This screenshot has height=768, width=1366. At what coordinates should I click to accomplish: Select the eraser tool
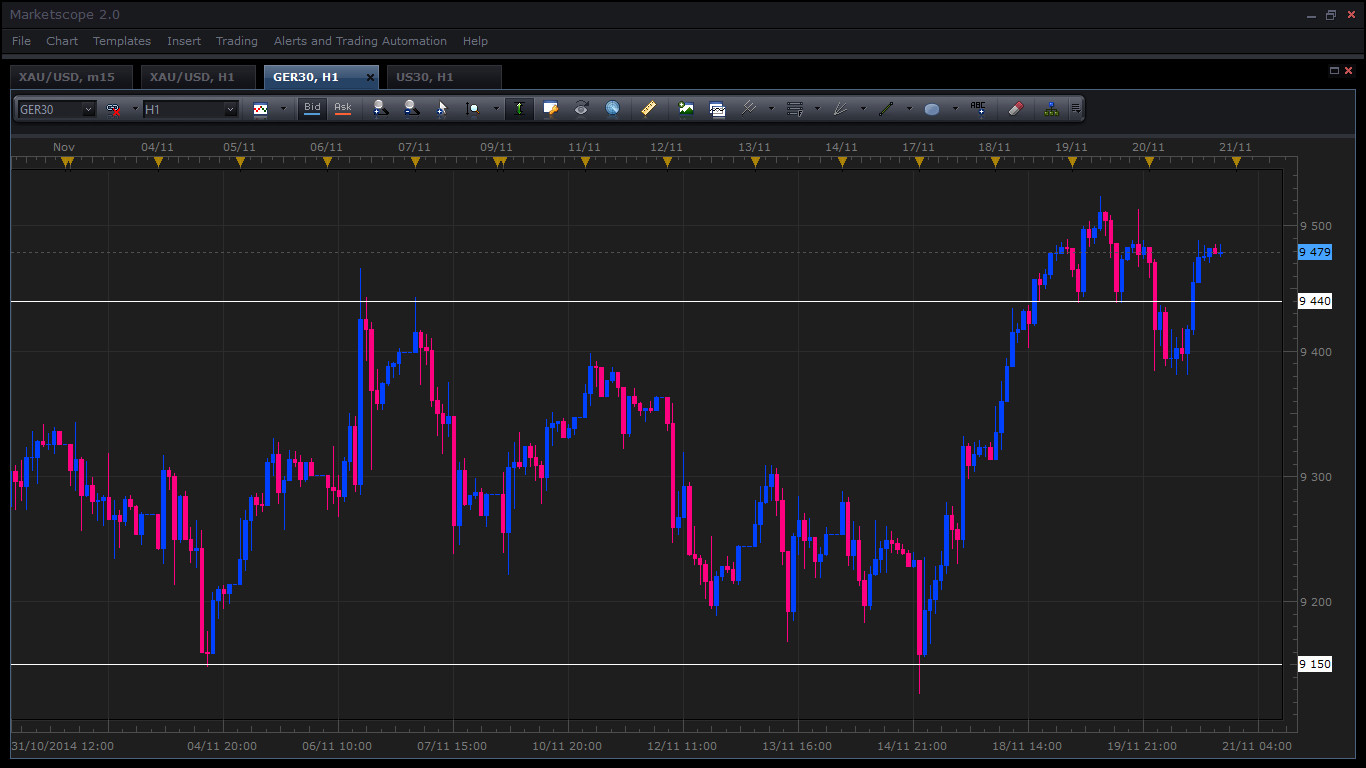click(1016, 109)
